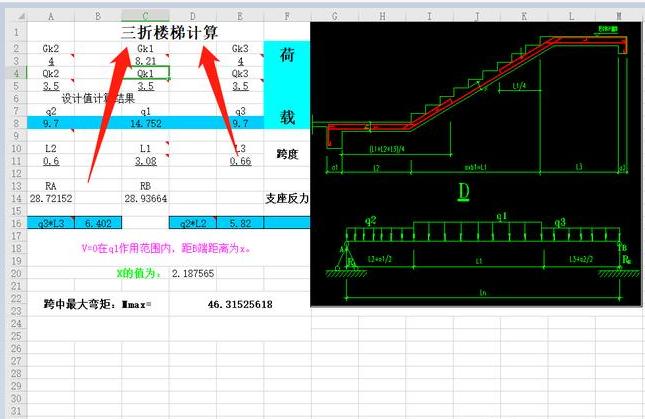Select the Gk2 label cell
Viewport: 645px width, 419px height.
click(51, 49)
